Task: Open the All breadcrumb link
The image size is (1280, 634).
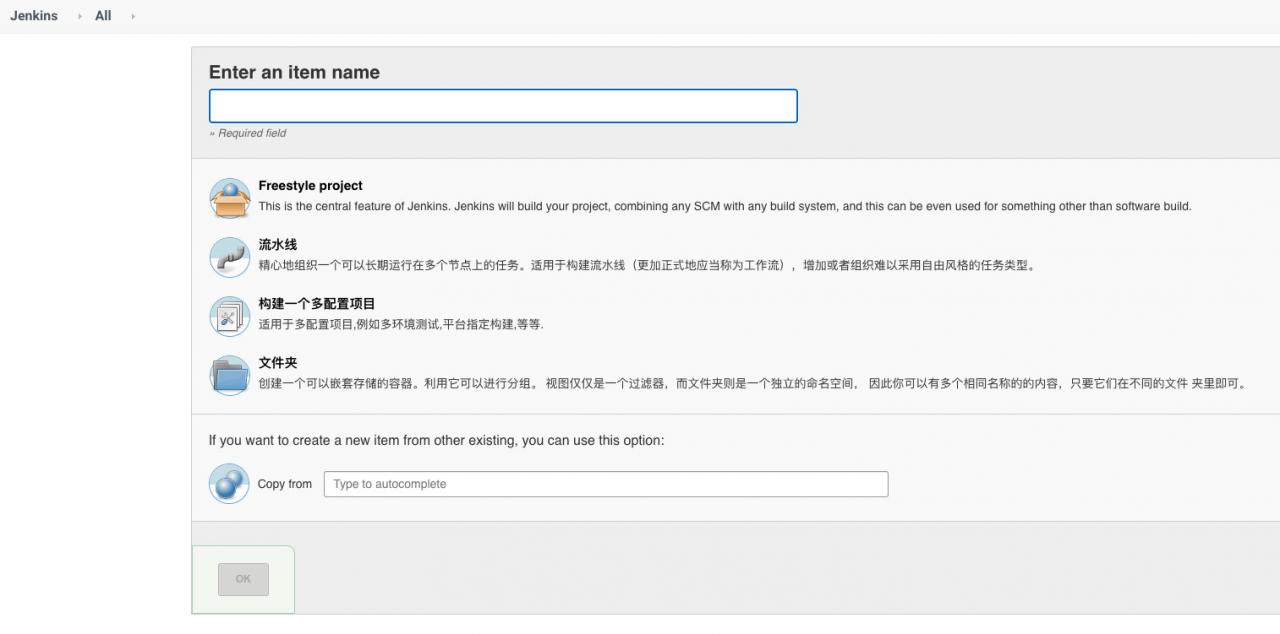Action: coord(103,16)
